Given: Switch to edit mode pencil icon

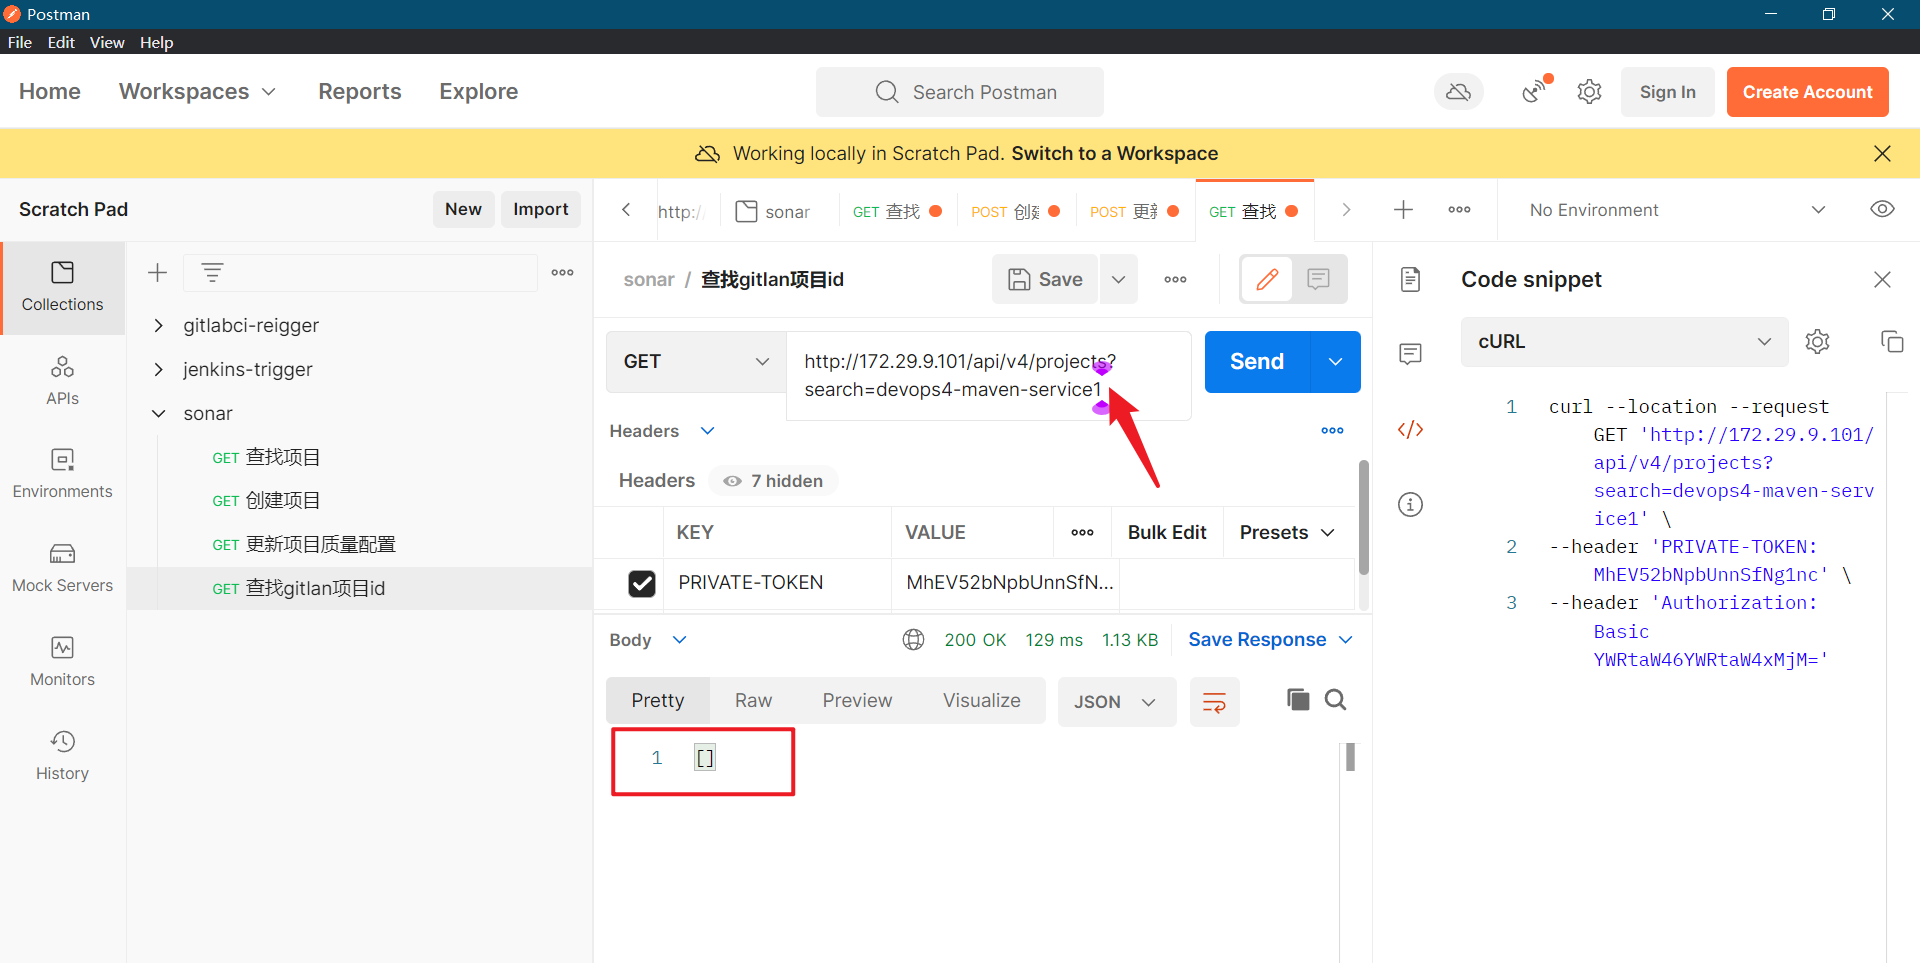Looking at the screenshot, I should [x=1267, y=279].
